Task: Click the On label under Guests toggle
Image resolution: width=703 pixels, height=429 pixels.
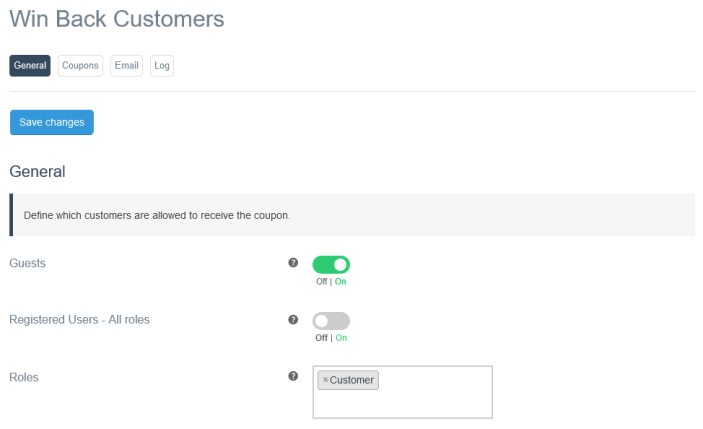Action: [341, 281]
